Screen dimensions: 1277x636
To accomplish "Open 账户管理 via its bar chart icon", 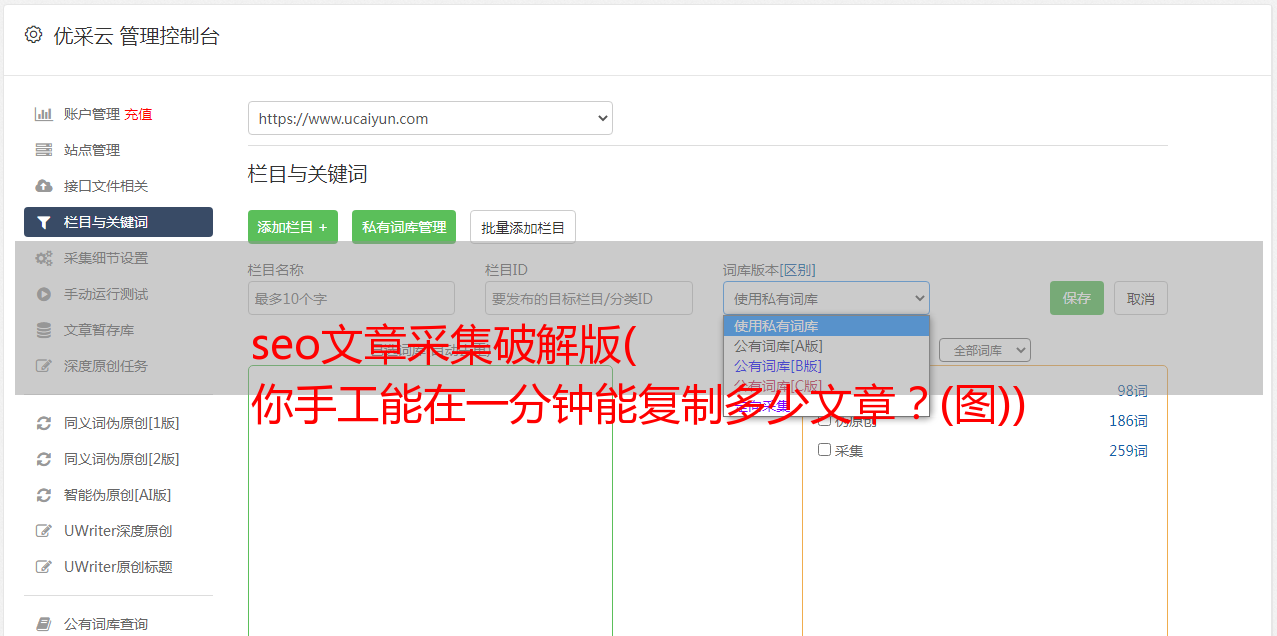I will click(x=44, y=114).
